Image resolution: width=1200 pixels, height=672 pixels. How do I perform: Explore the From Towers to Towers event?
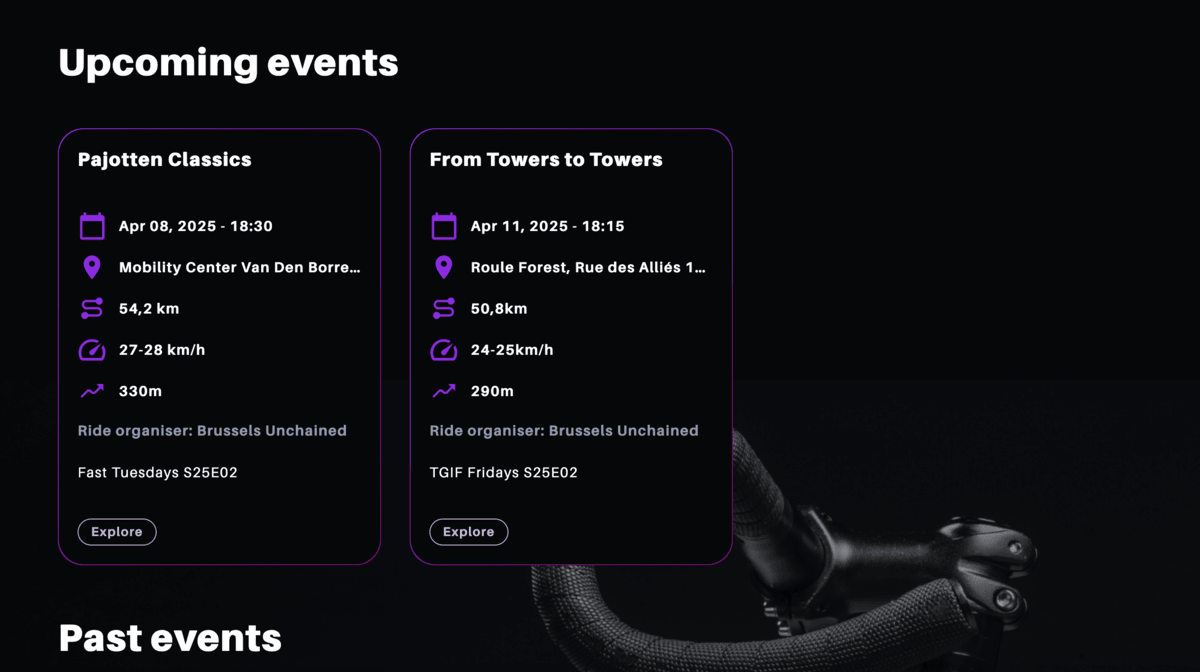pyautogui.click(x=469, y=532)
